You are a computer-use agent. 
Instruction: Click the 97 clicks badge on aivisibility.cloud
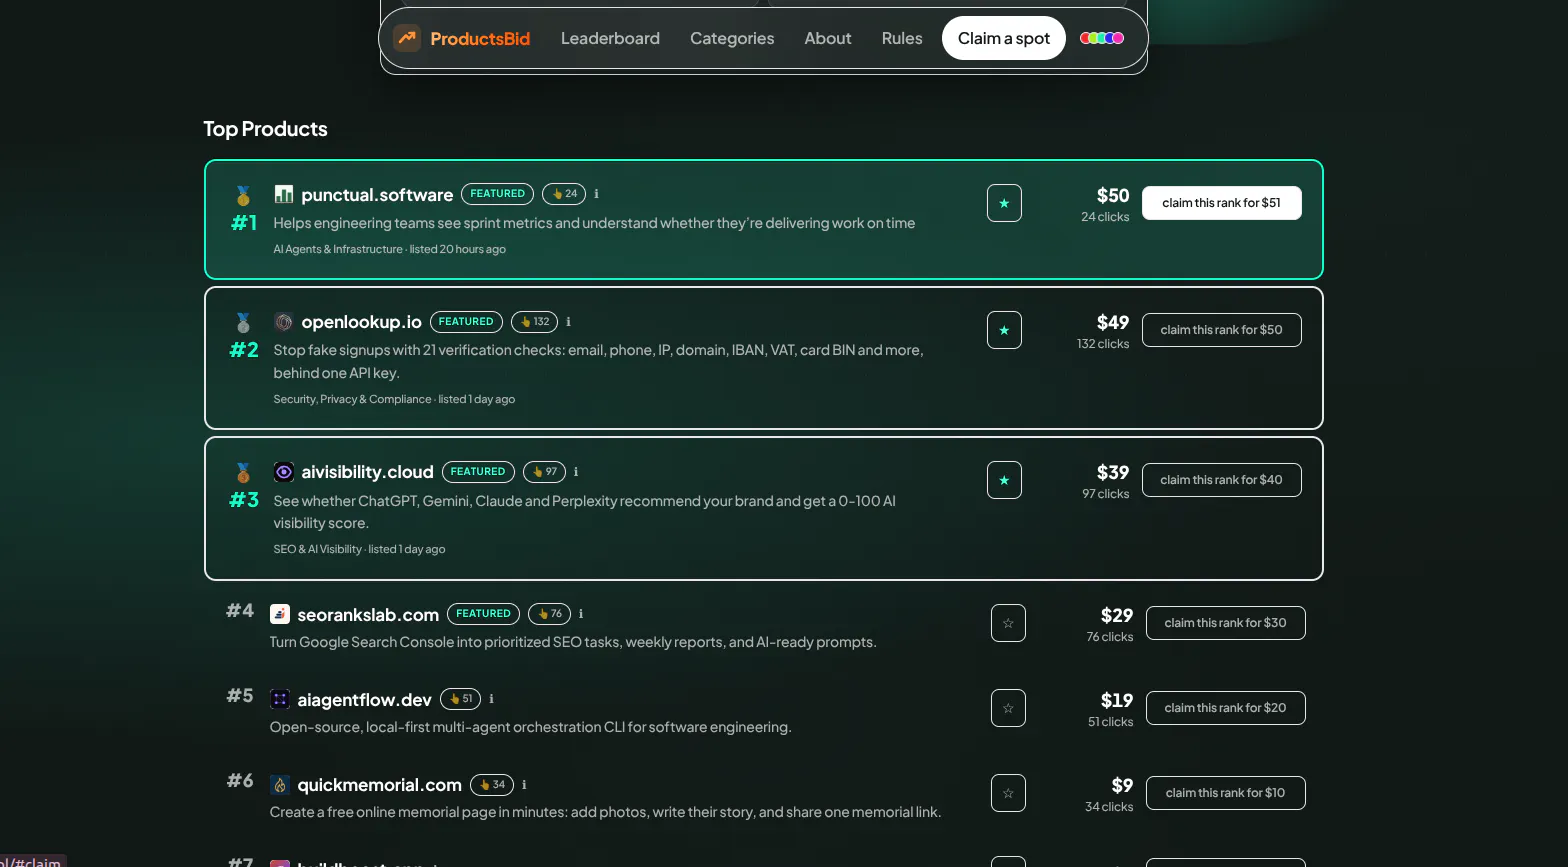point(544,472)
